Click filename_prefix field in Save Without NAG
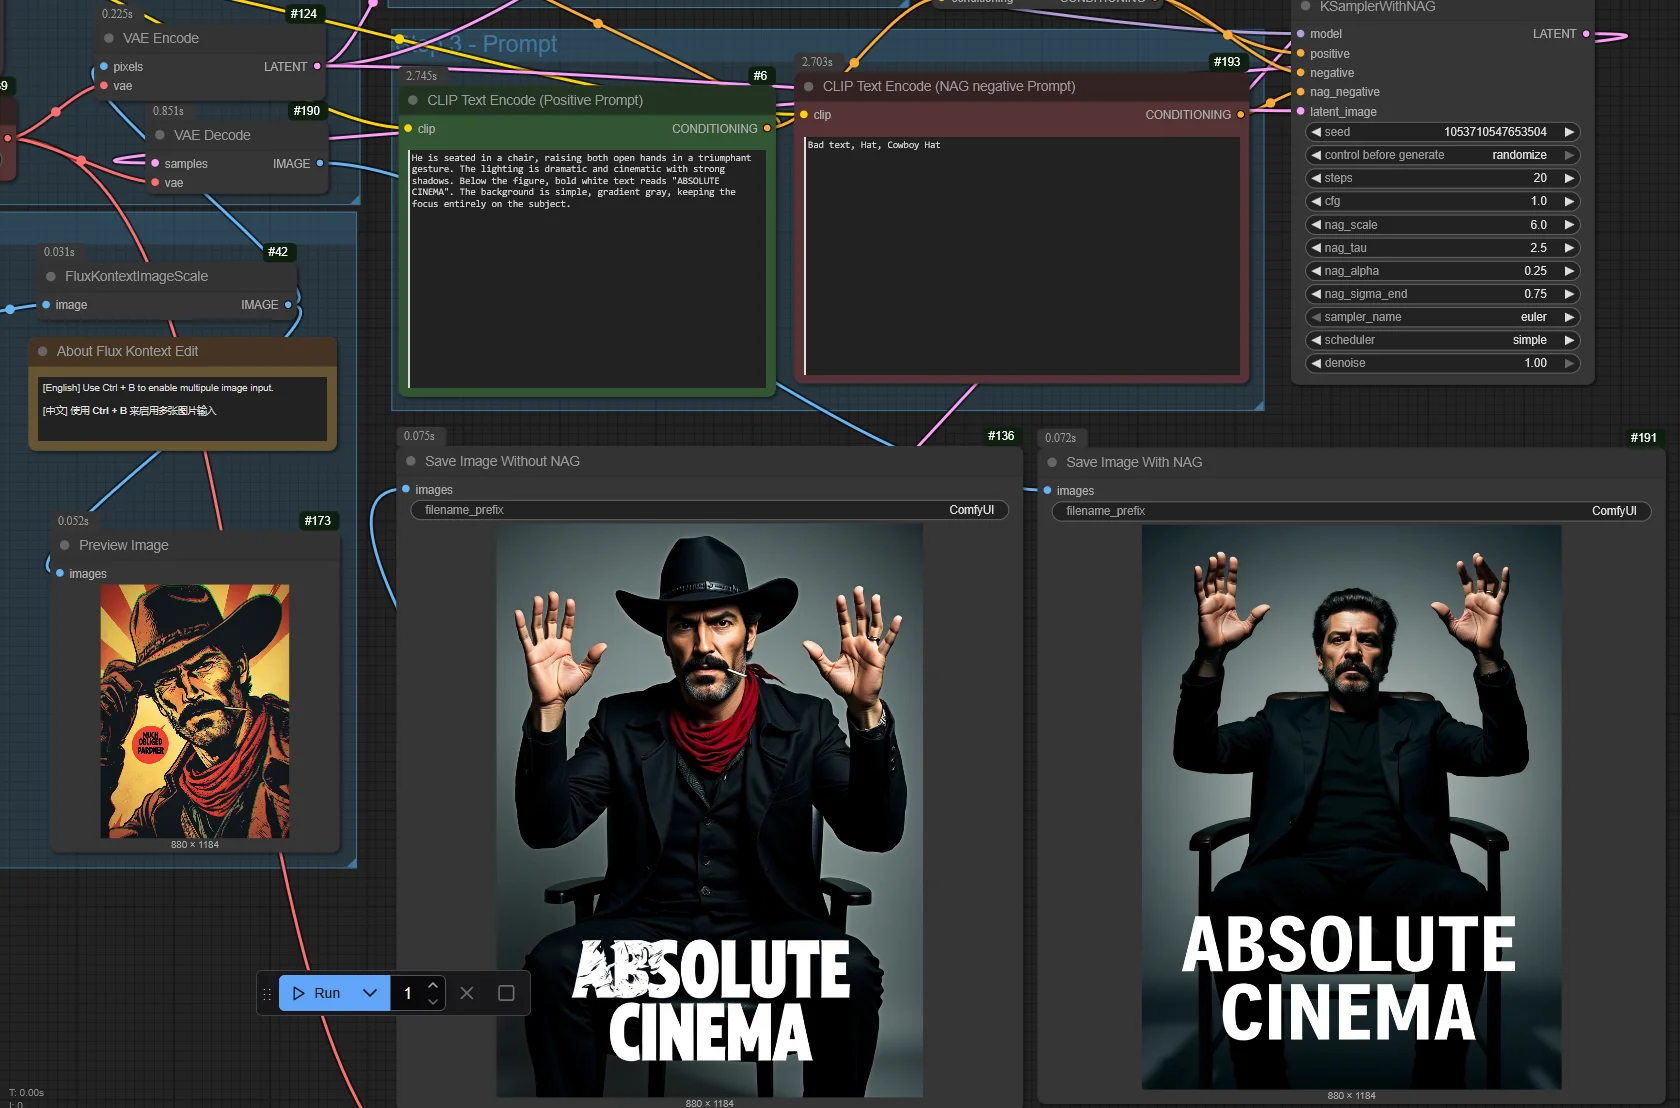This screenshot has width=1680, height=1108. click(710, 510)
